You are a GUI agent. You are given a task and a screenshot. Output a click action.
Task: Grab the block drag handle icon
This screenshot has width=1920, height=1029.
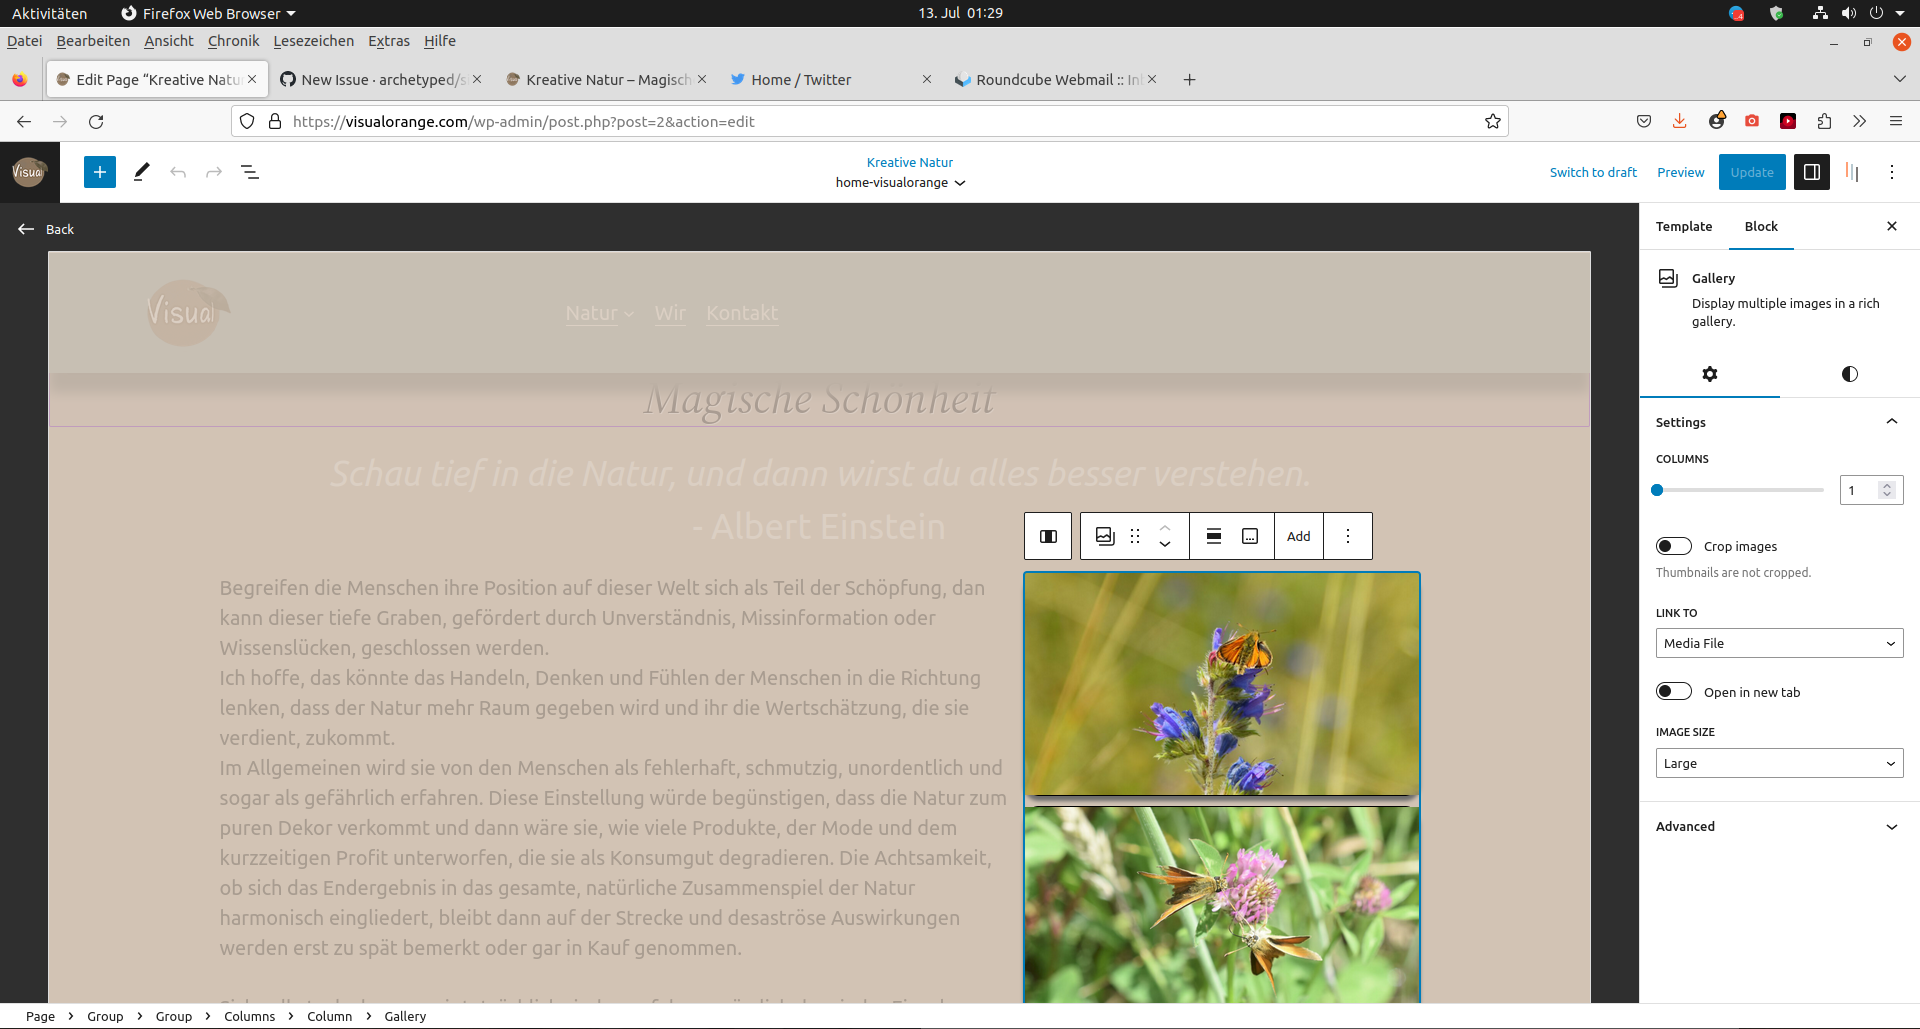tap(1135, 536)
